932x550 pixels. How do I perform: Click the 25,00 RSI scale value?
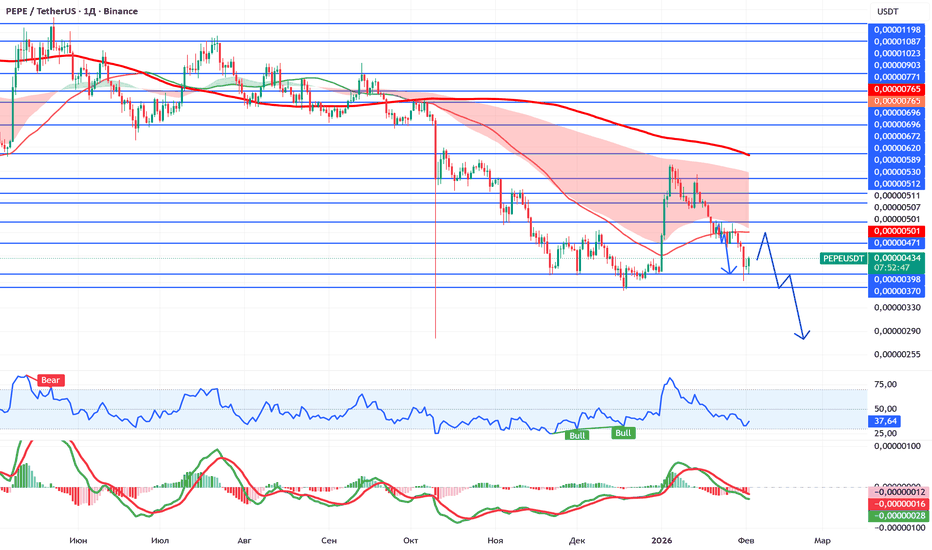click(x=886, y=433)
